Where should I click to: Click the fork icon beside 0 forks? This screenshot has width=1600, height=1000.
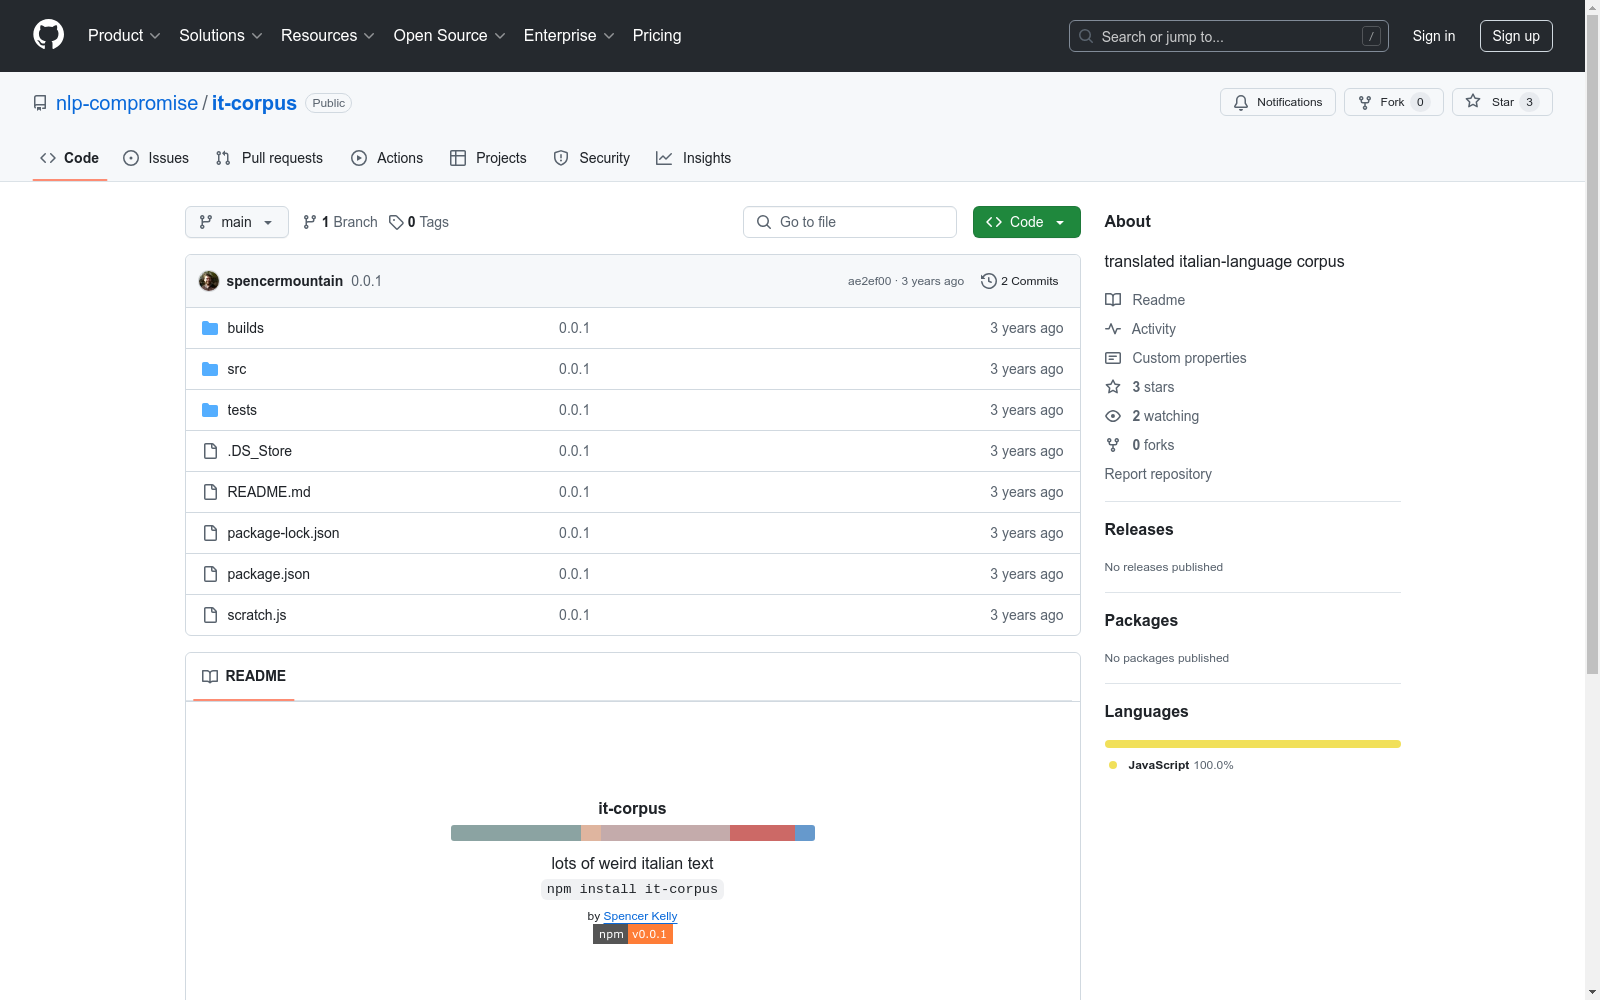1113,445
